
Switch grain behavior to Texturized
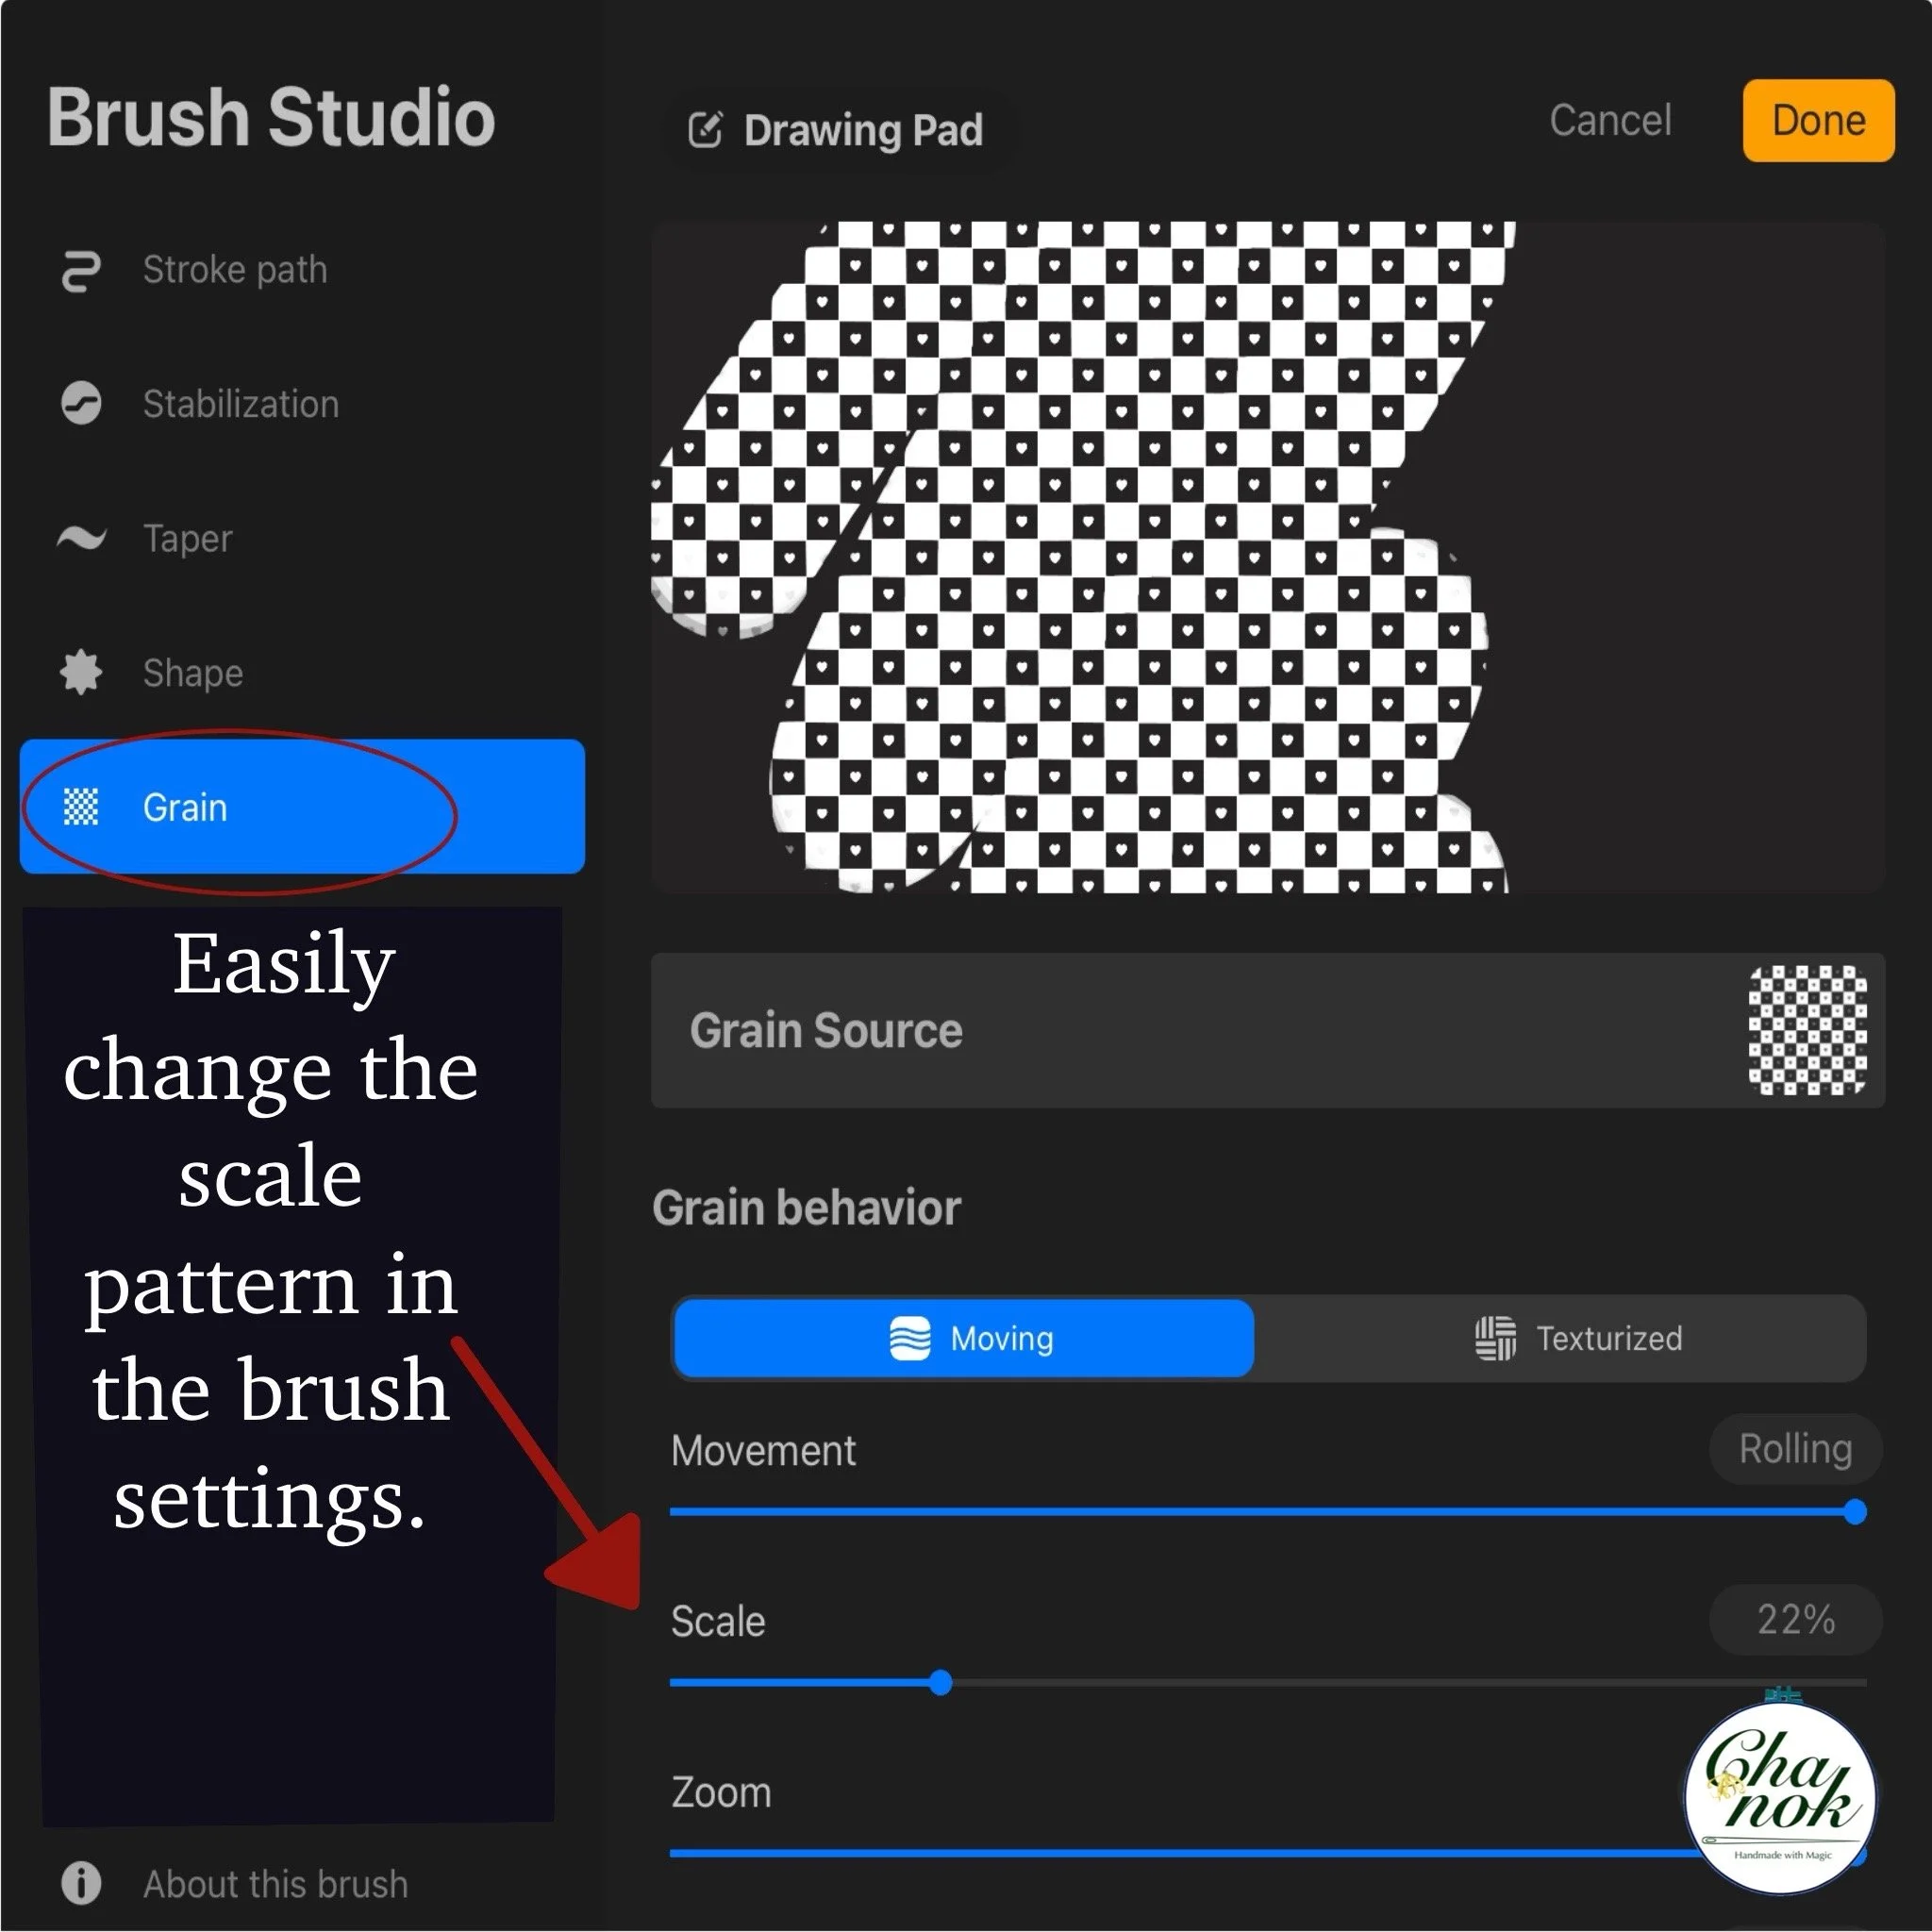pos(1578,1338)
